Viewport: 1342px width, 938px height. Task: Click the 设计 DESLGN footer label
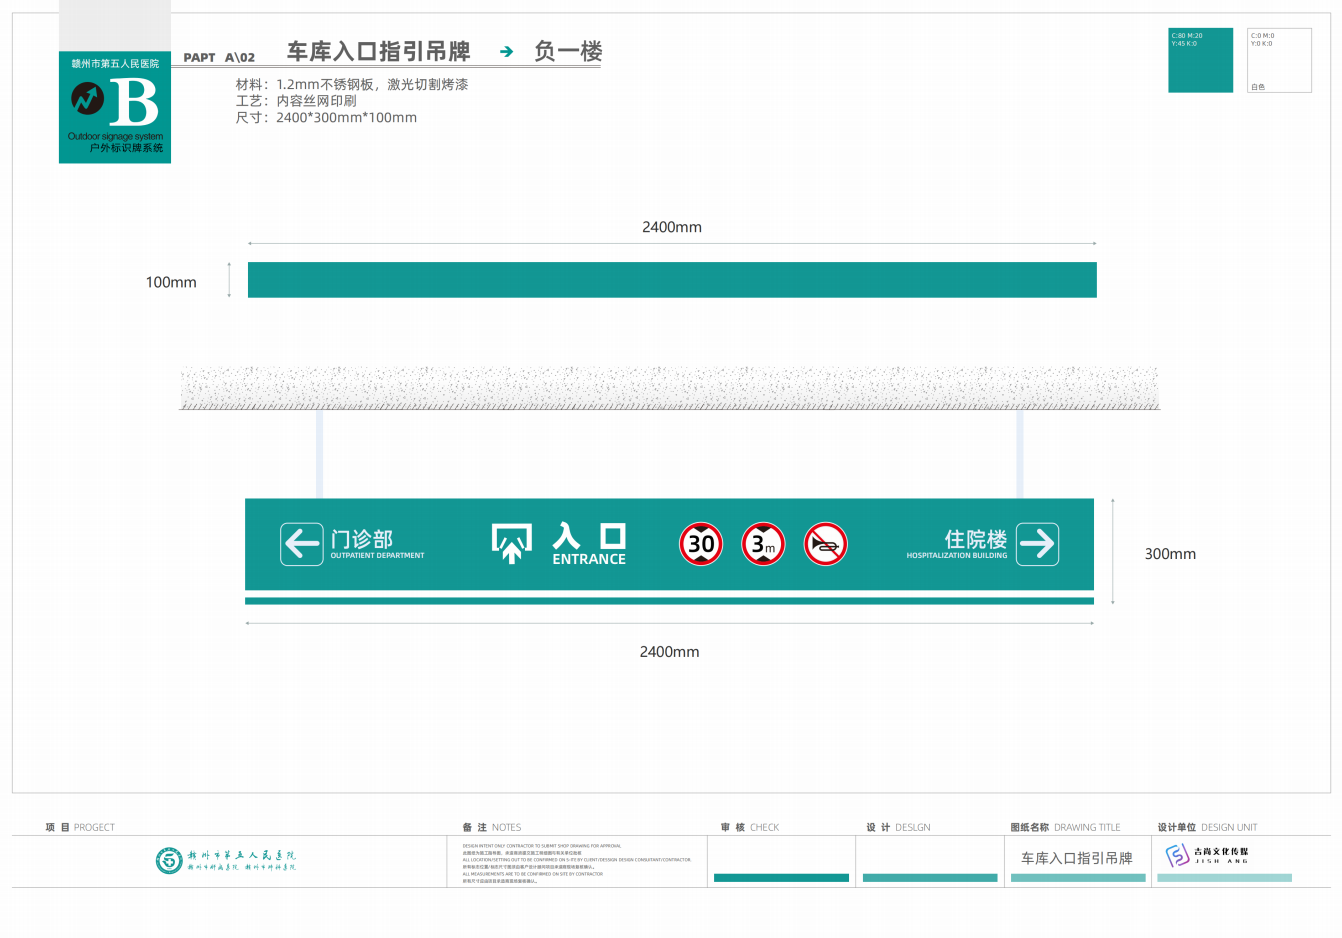click(898, 827)
